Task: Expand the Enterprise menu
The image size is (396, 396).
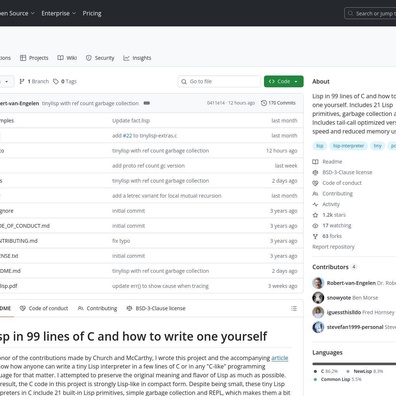Action: tap(59, 13)
